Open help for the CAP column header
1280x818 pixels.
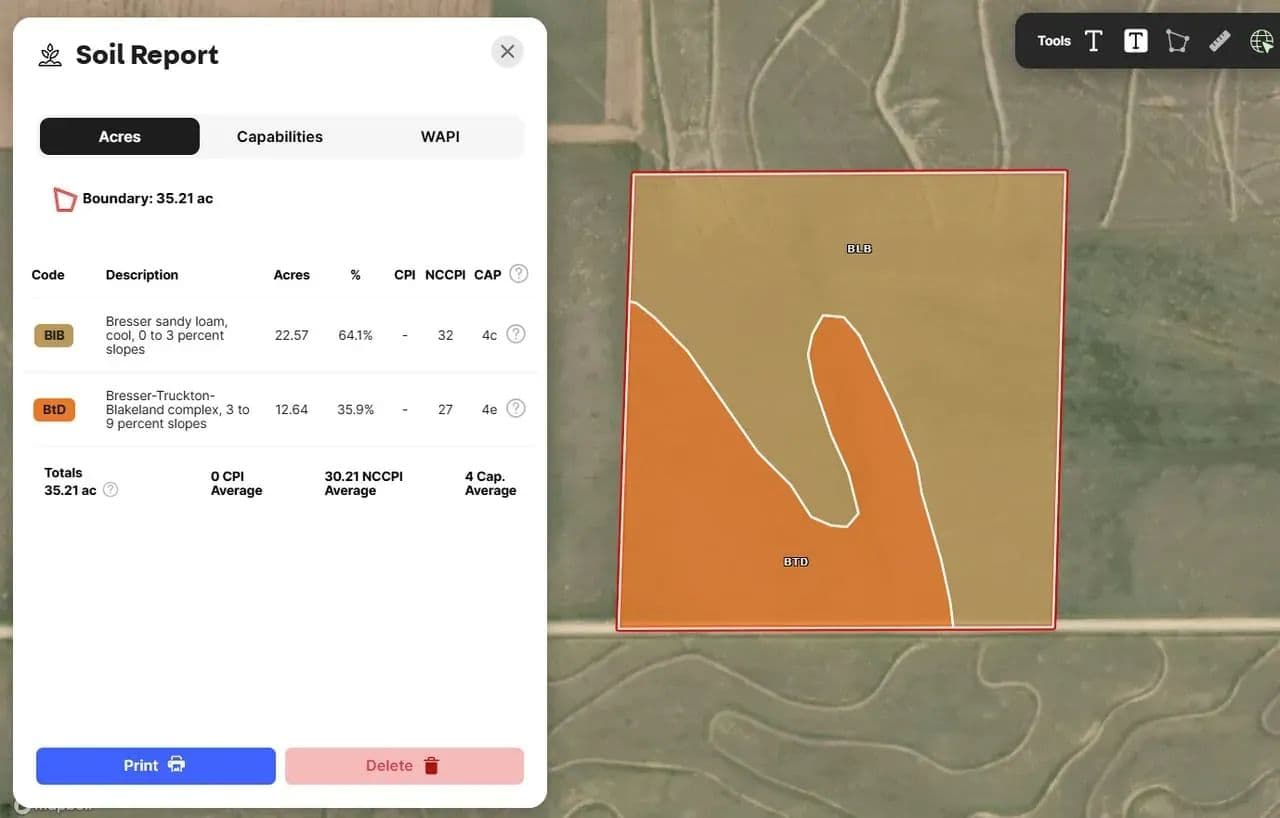518,274
